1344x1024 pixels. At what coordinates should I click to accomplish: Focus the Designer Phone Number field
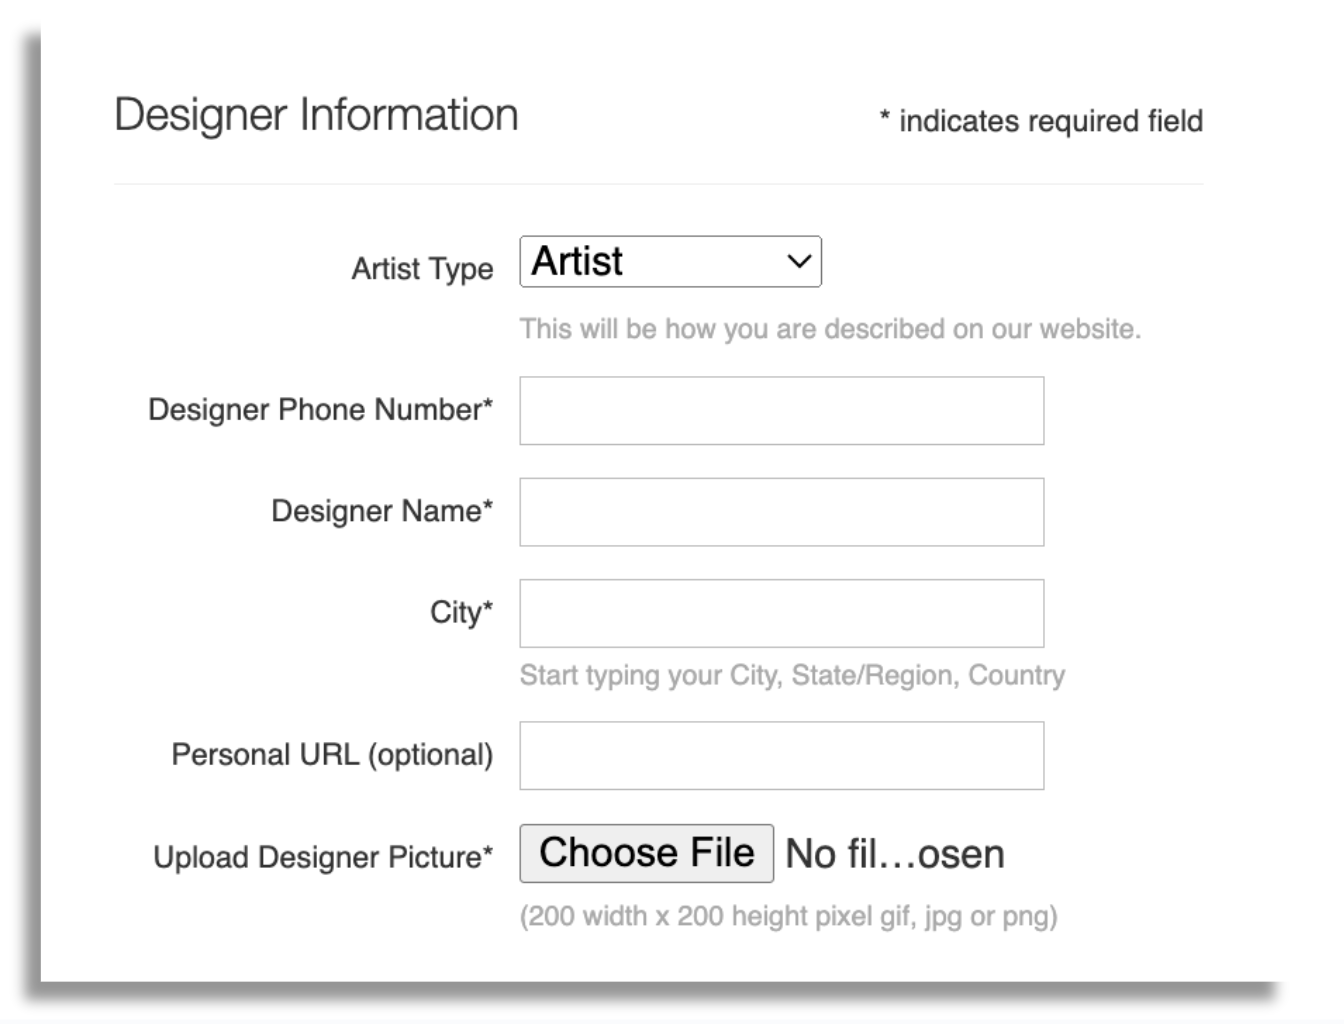pyautogui.click(x=781, y=411)
